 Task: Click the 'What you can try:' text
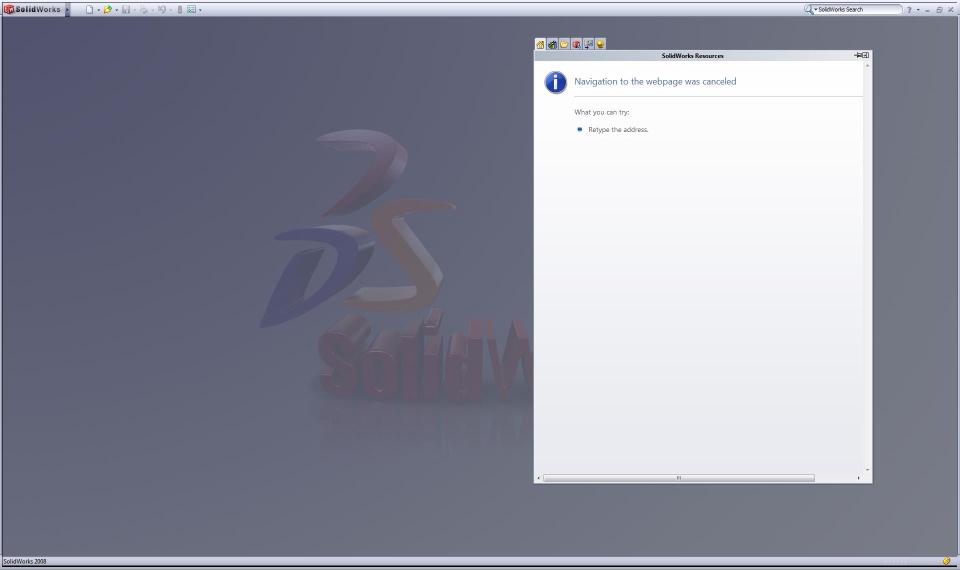[x=602, y=112]
